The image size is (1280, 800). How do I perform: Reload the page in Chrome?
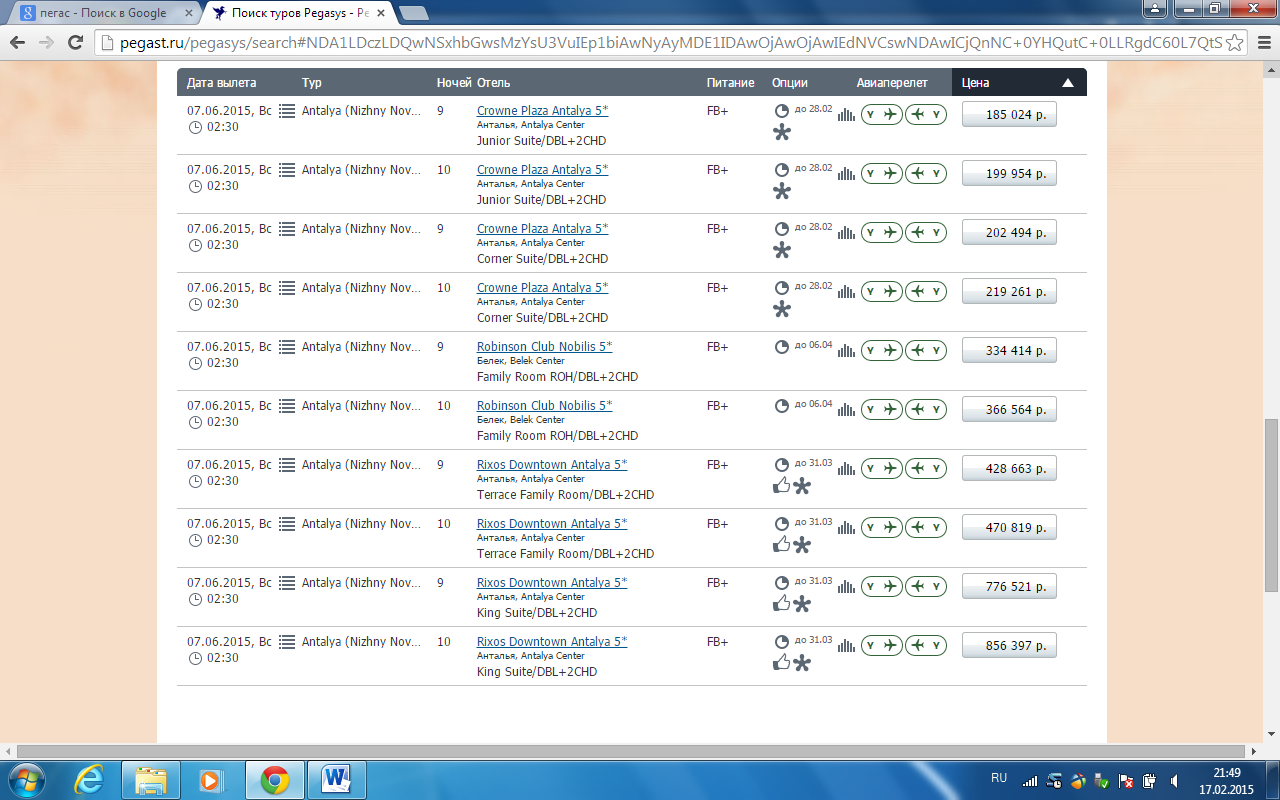point(75,42)
